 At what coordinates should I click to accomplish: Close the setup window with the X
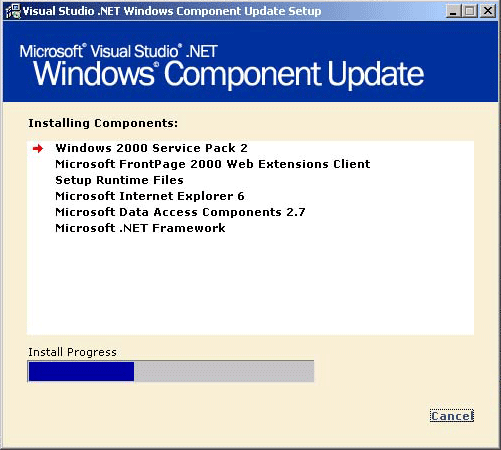click(488, 11)
